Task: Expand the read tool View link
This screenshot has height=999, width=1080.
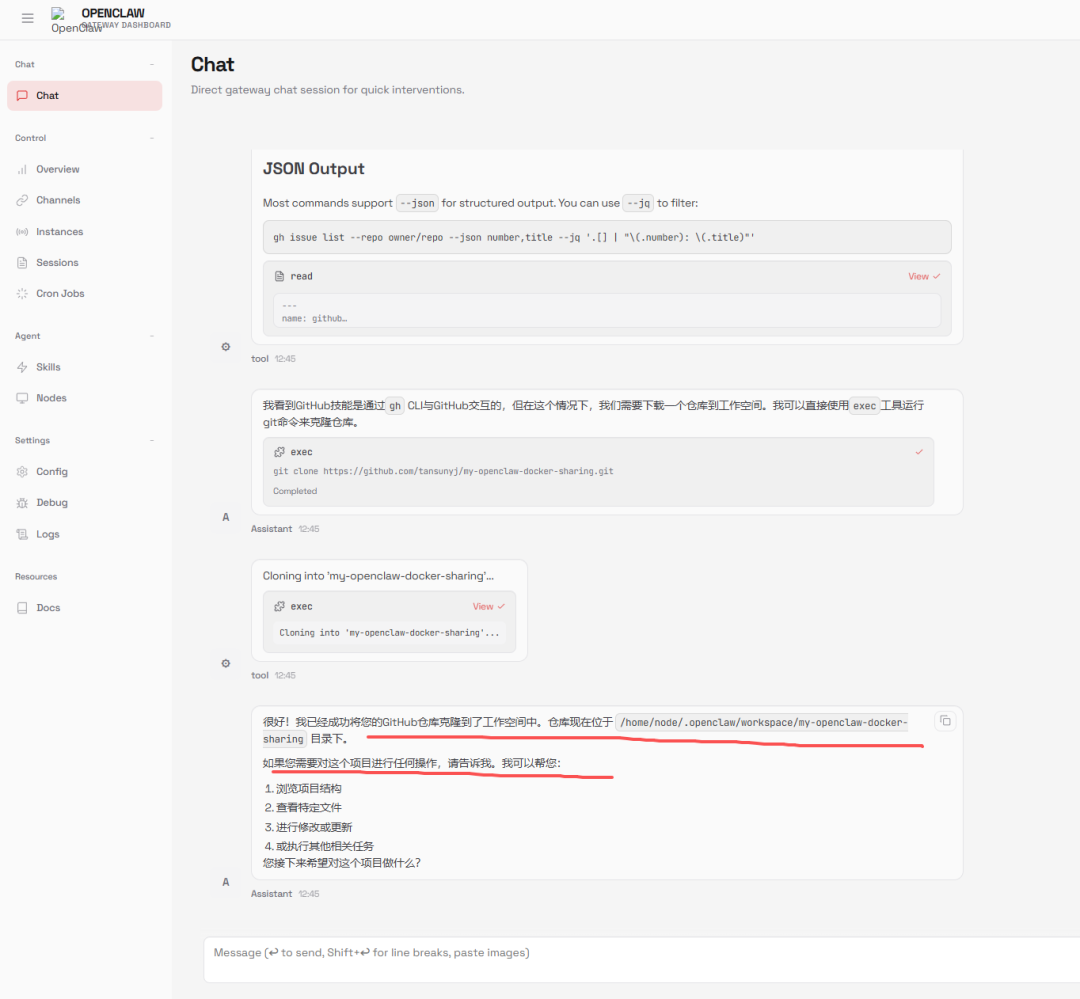Action: pos(923,276)
